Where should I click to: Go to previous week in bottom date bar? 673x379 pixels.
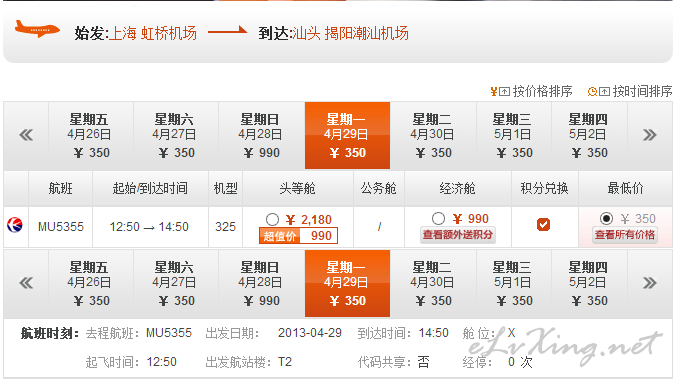[26, 283]
